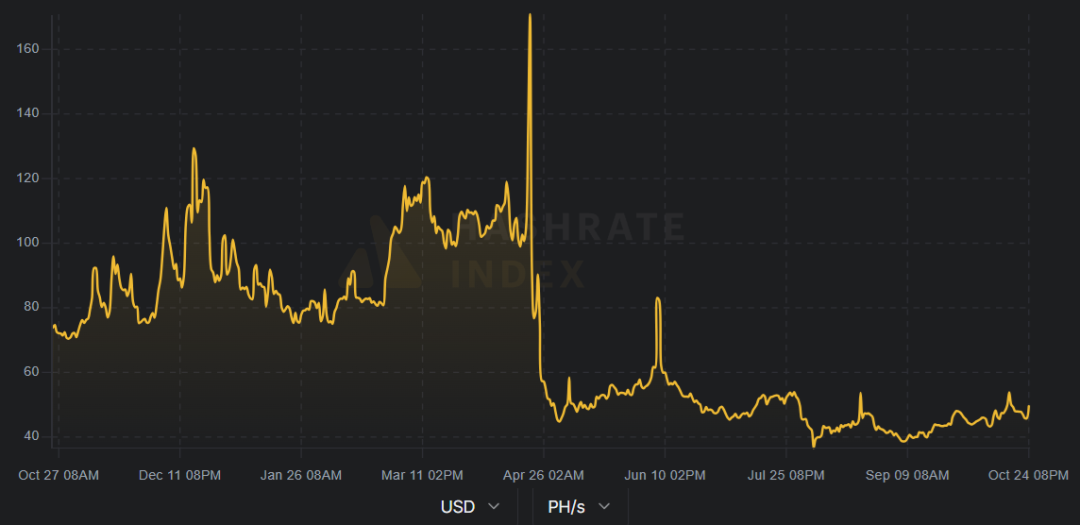Click the Jan 26 08AM date label
This screenshot has height=525, width=1080.
click(301, 475)
